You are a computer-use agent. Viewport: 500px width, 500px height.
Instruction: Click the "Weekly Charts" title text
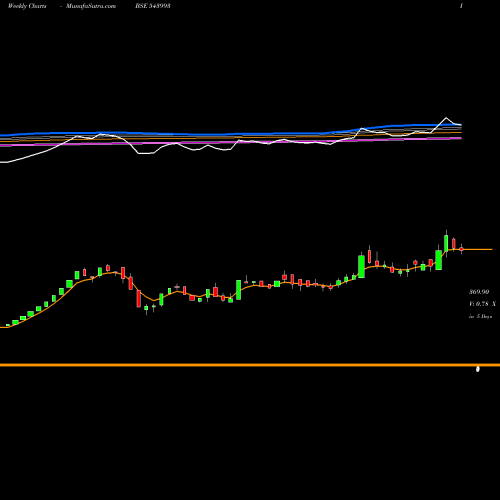(27, 6)
